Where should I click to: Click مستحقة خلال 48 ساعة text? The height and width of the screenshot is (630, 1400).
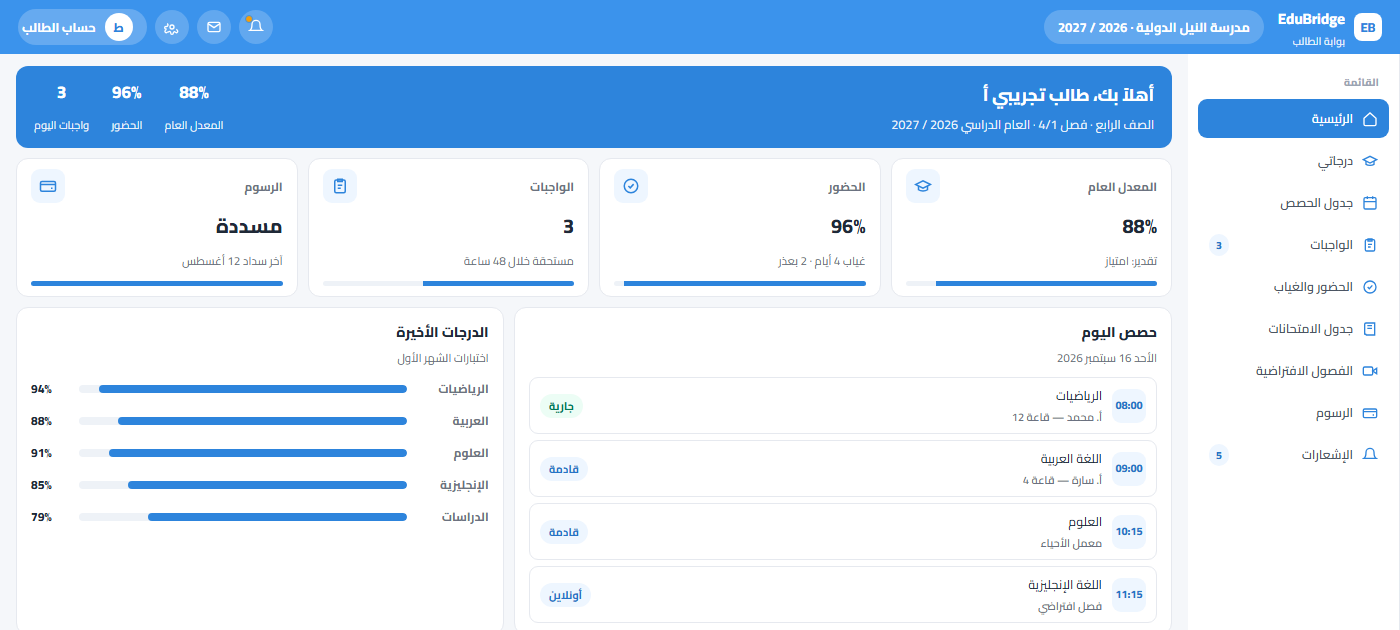tap(519, 262)
